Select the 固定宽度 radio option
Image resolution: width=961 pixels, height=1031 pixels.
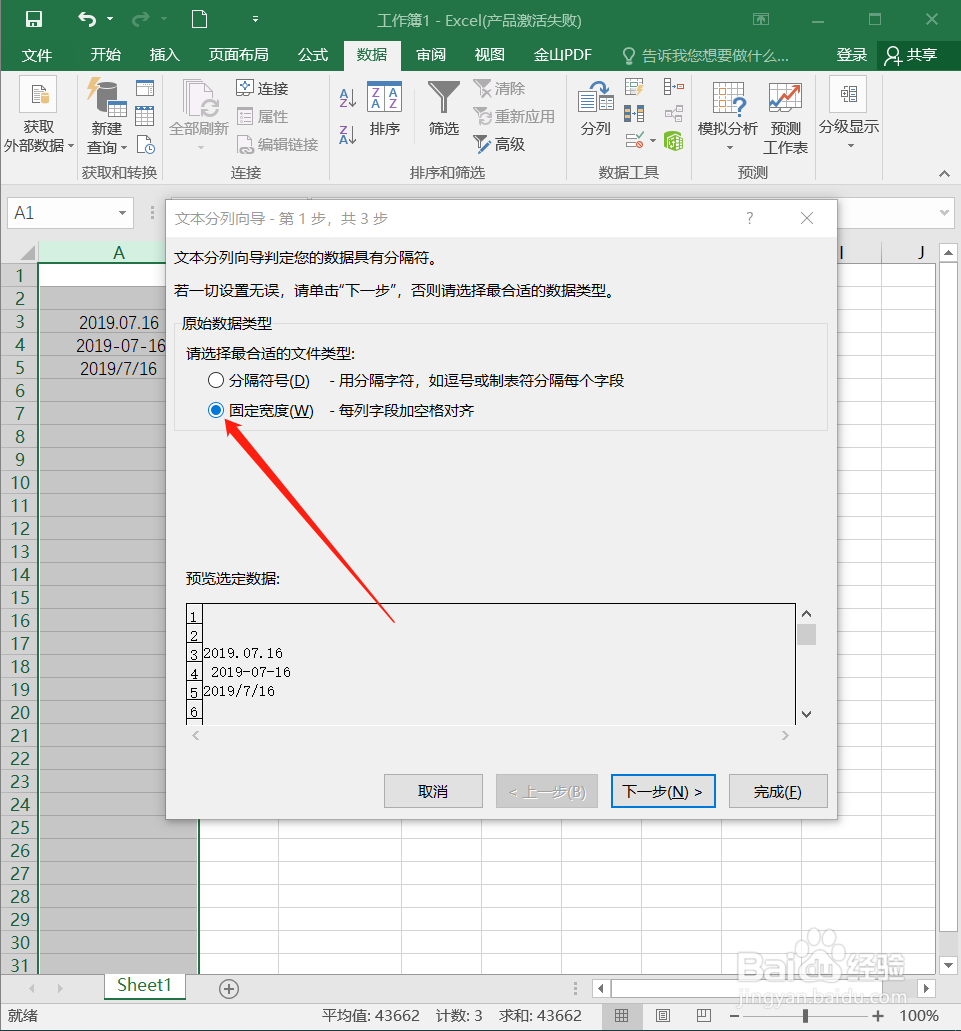click(x=215, y=410)
